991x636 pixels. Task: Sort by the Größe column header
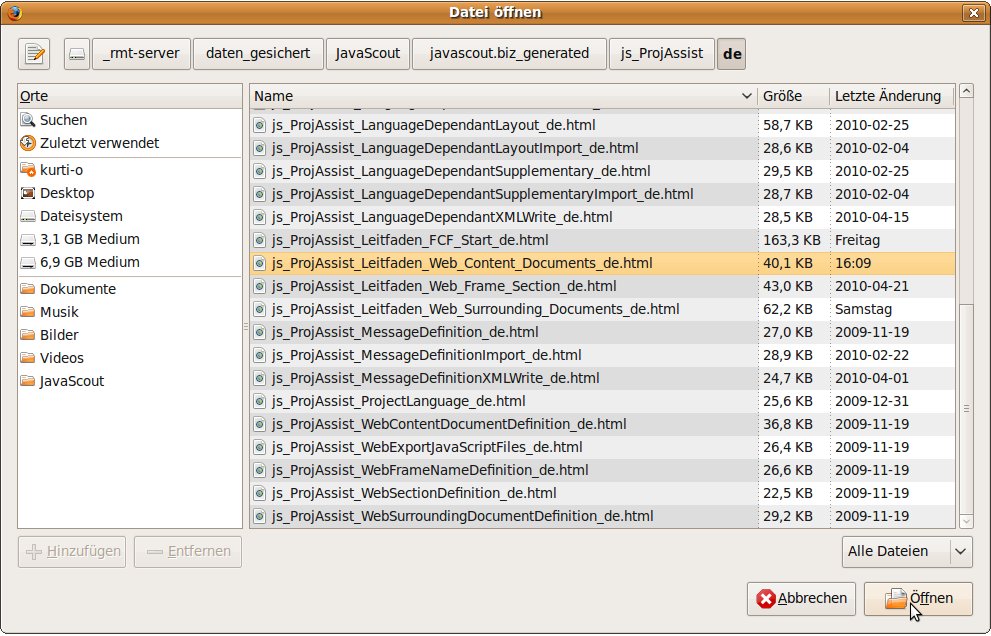point(792,96)
